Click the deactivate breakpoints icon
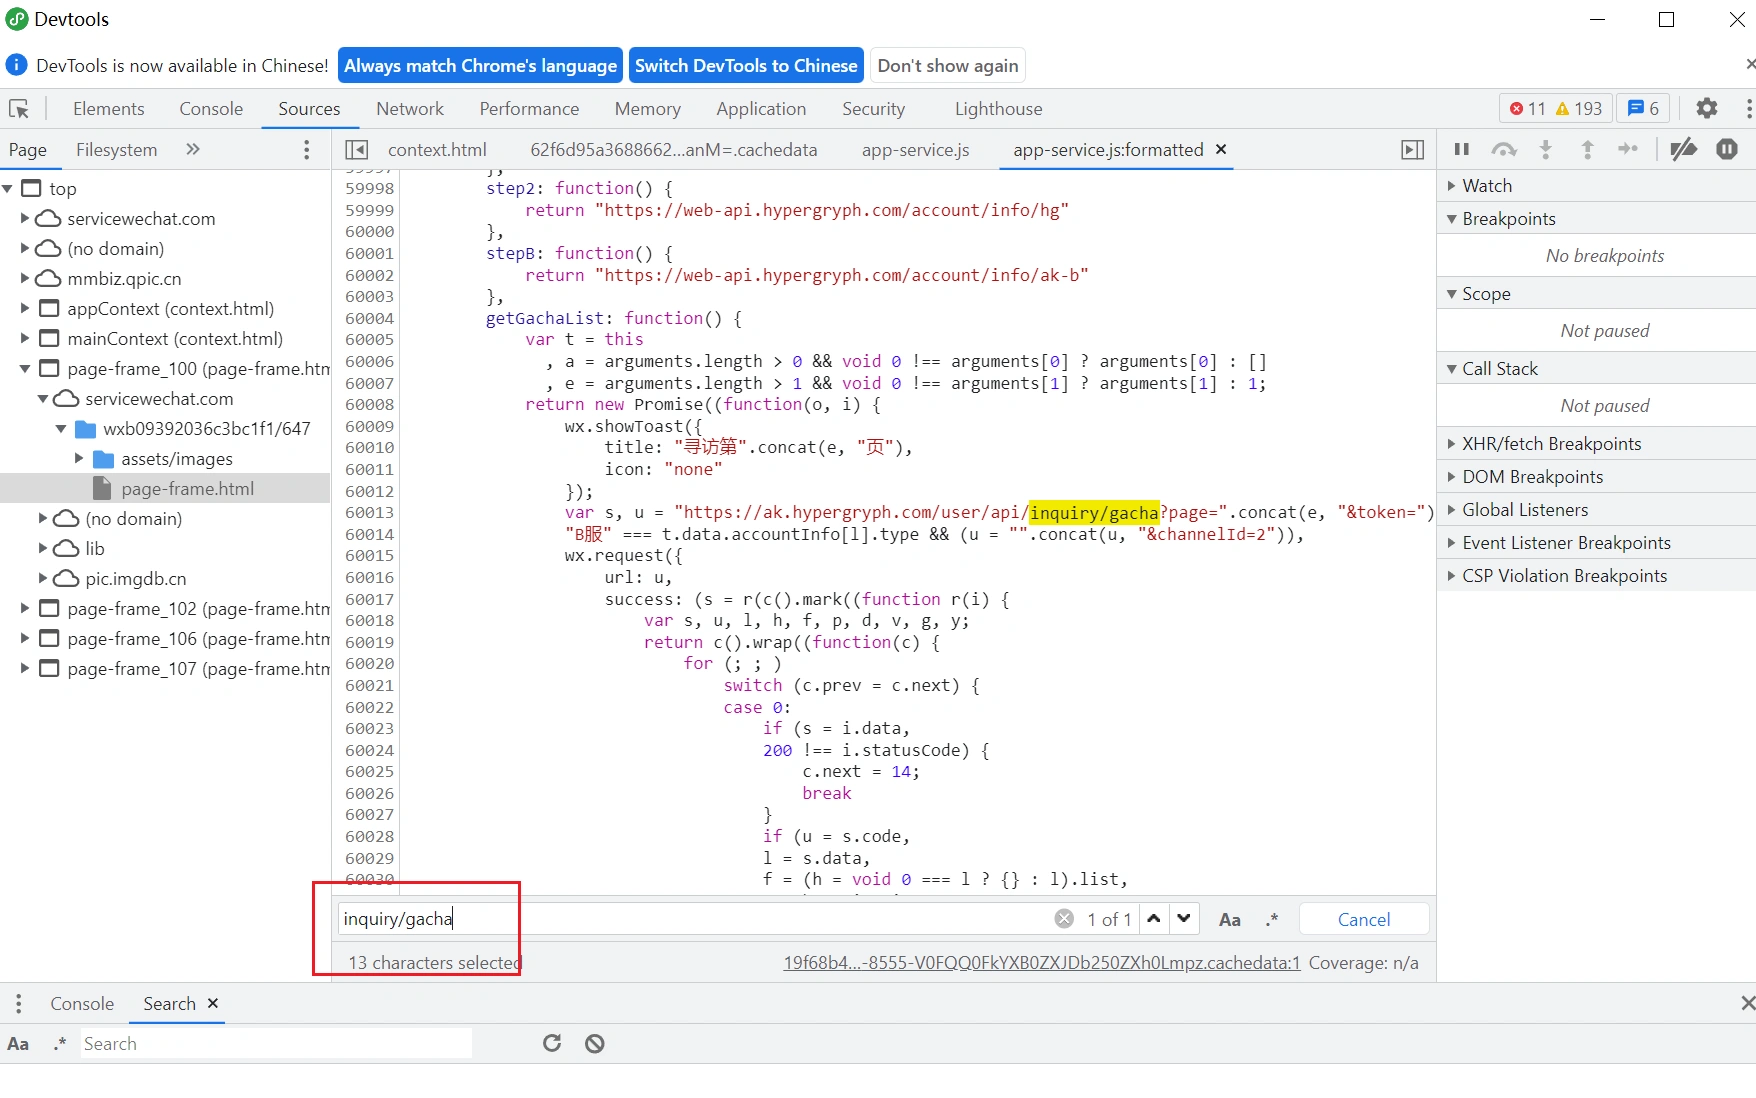The width and height of the screenshot is (1756, 1098). pos(1683,150)
